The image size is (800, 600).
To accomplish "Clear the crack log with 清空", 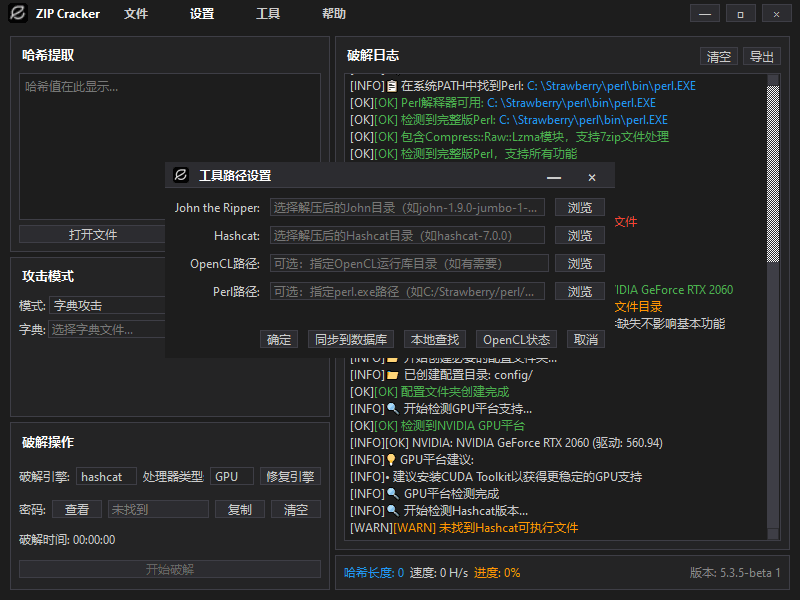I will click(x=718, y=56).
